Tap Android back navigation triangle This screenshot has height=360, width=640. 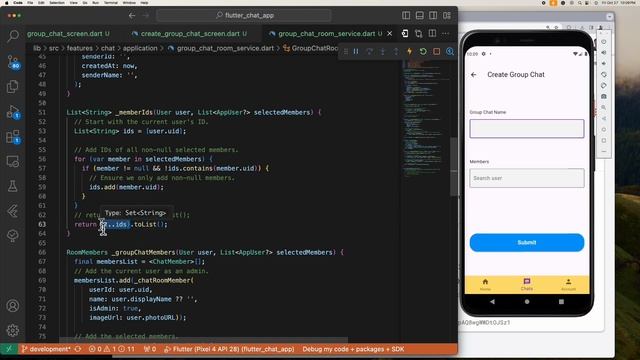[x=492, y=302]
